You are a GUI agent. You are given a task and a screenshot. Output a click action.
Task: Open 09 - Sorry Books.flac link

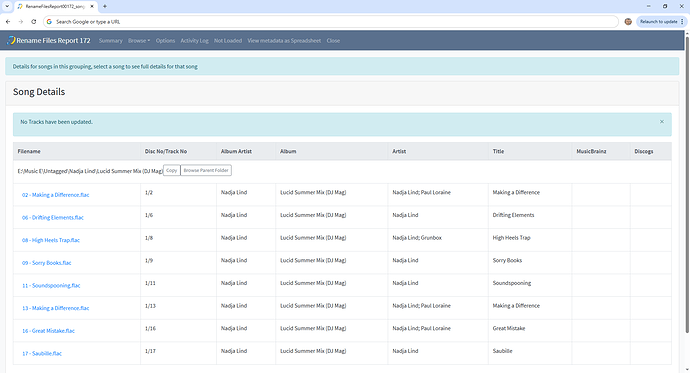pyautogui.click(x=47, y=263)
